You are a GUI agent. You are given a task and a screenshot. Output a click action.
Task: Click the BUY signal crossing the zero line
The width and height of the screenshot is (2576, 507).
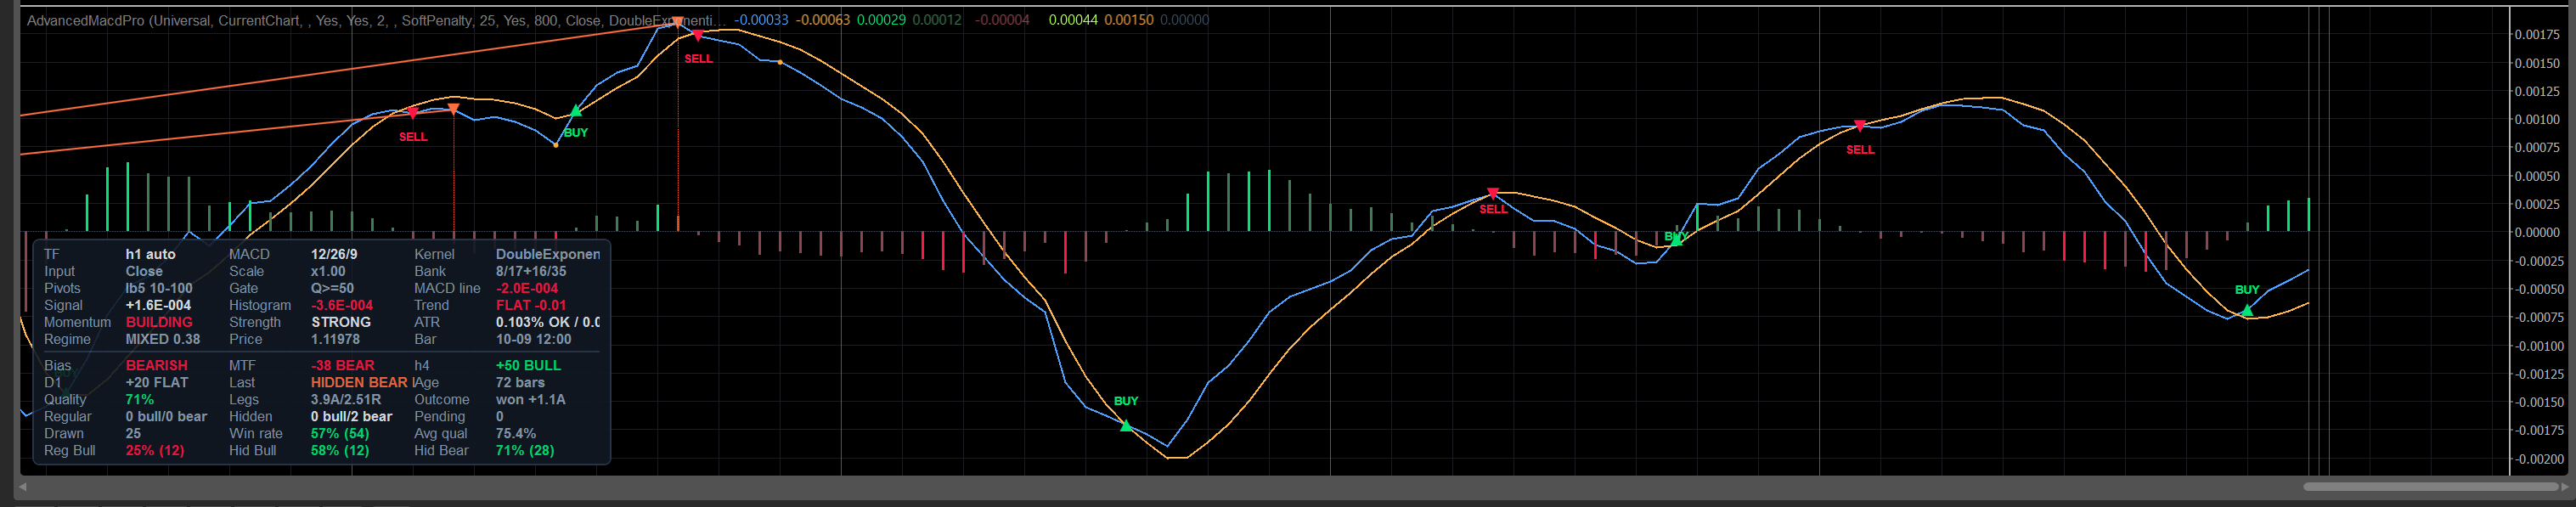[1676, 237]
